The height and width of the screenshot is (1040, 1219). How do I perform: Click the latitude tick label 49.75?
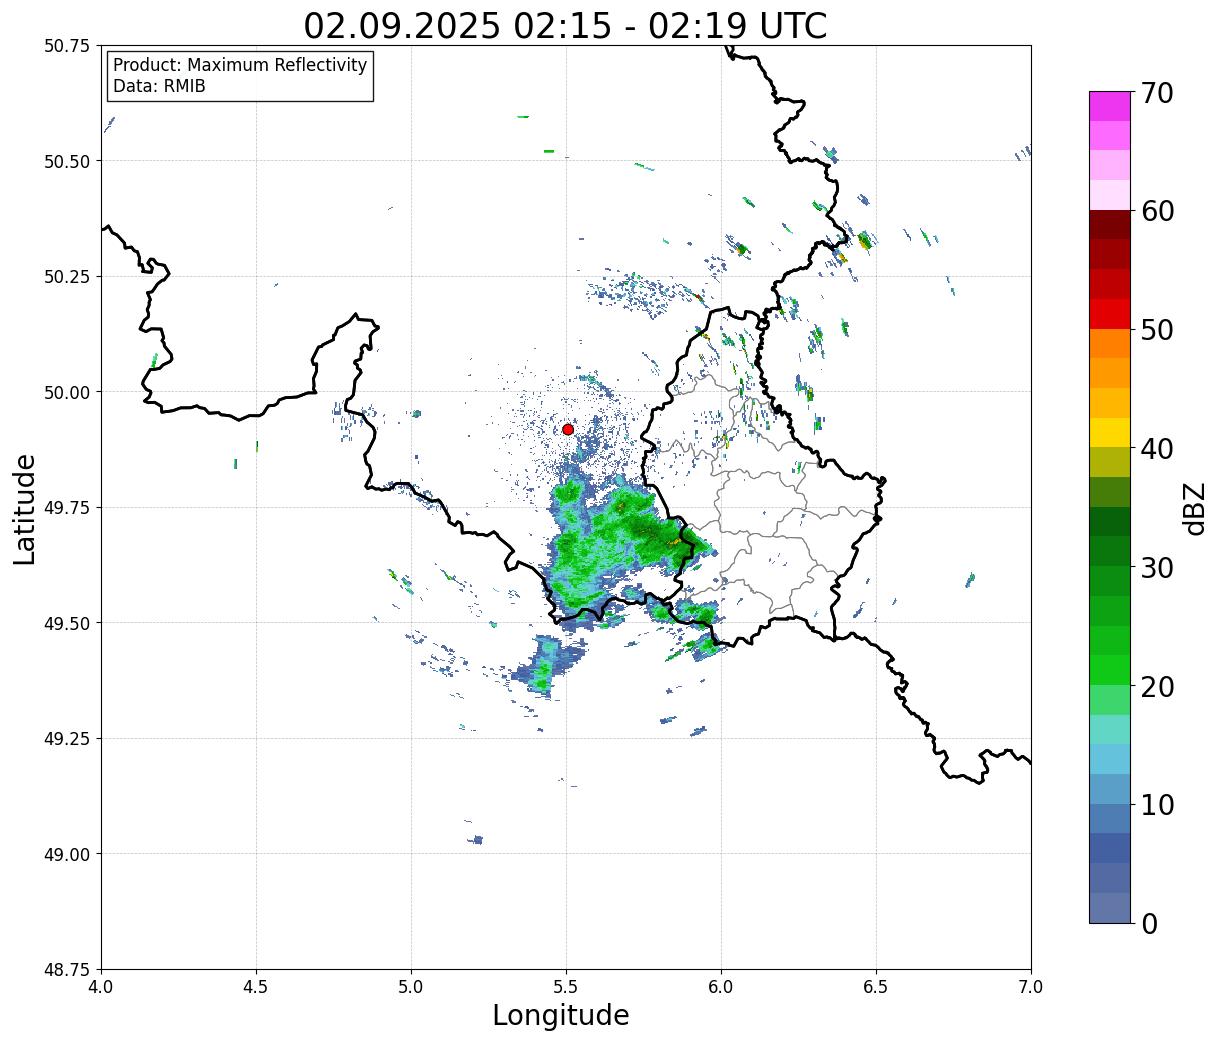click(67, 508)
